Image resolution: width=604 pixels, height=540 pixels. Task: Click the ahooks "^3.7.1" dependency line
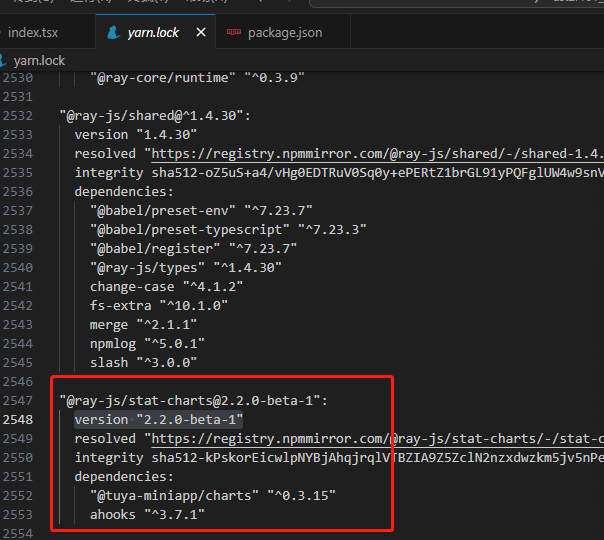[x=143, y=514]
